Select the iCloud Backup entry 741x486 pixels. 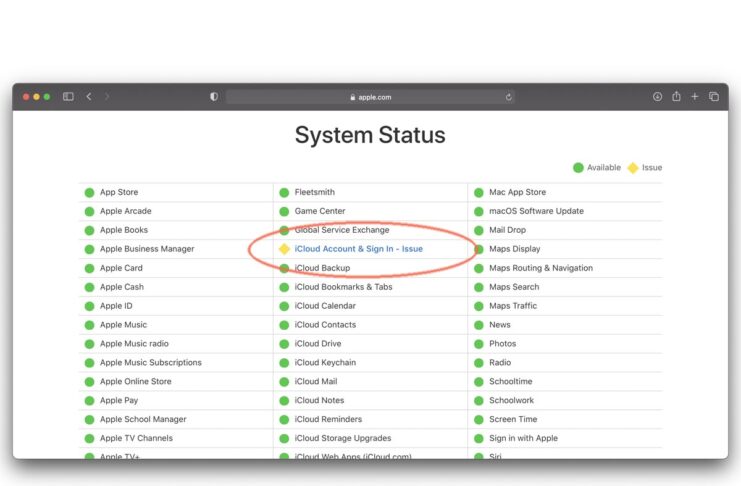pyautogui.click(x=322, y=268)
